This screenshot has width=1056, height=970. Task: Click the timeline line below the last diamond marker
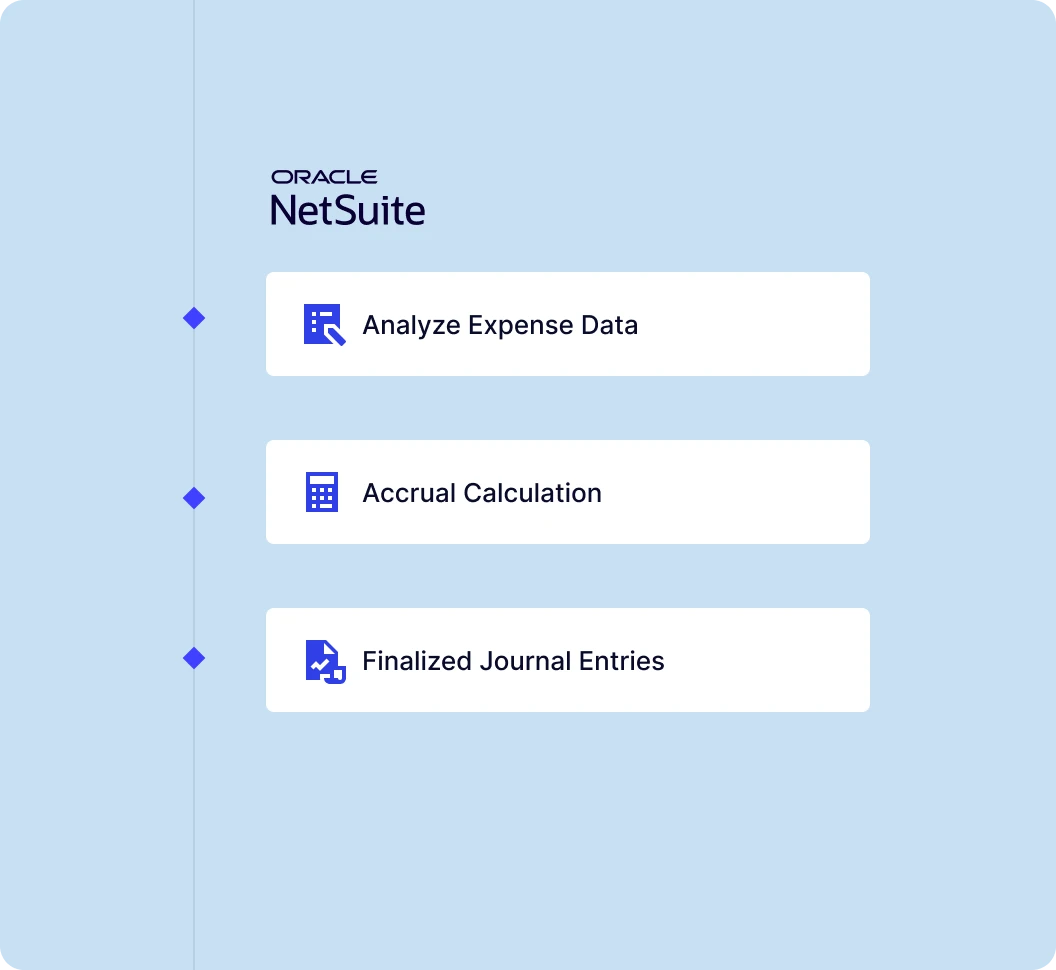point(194,820)
